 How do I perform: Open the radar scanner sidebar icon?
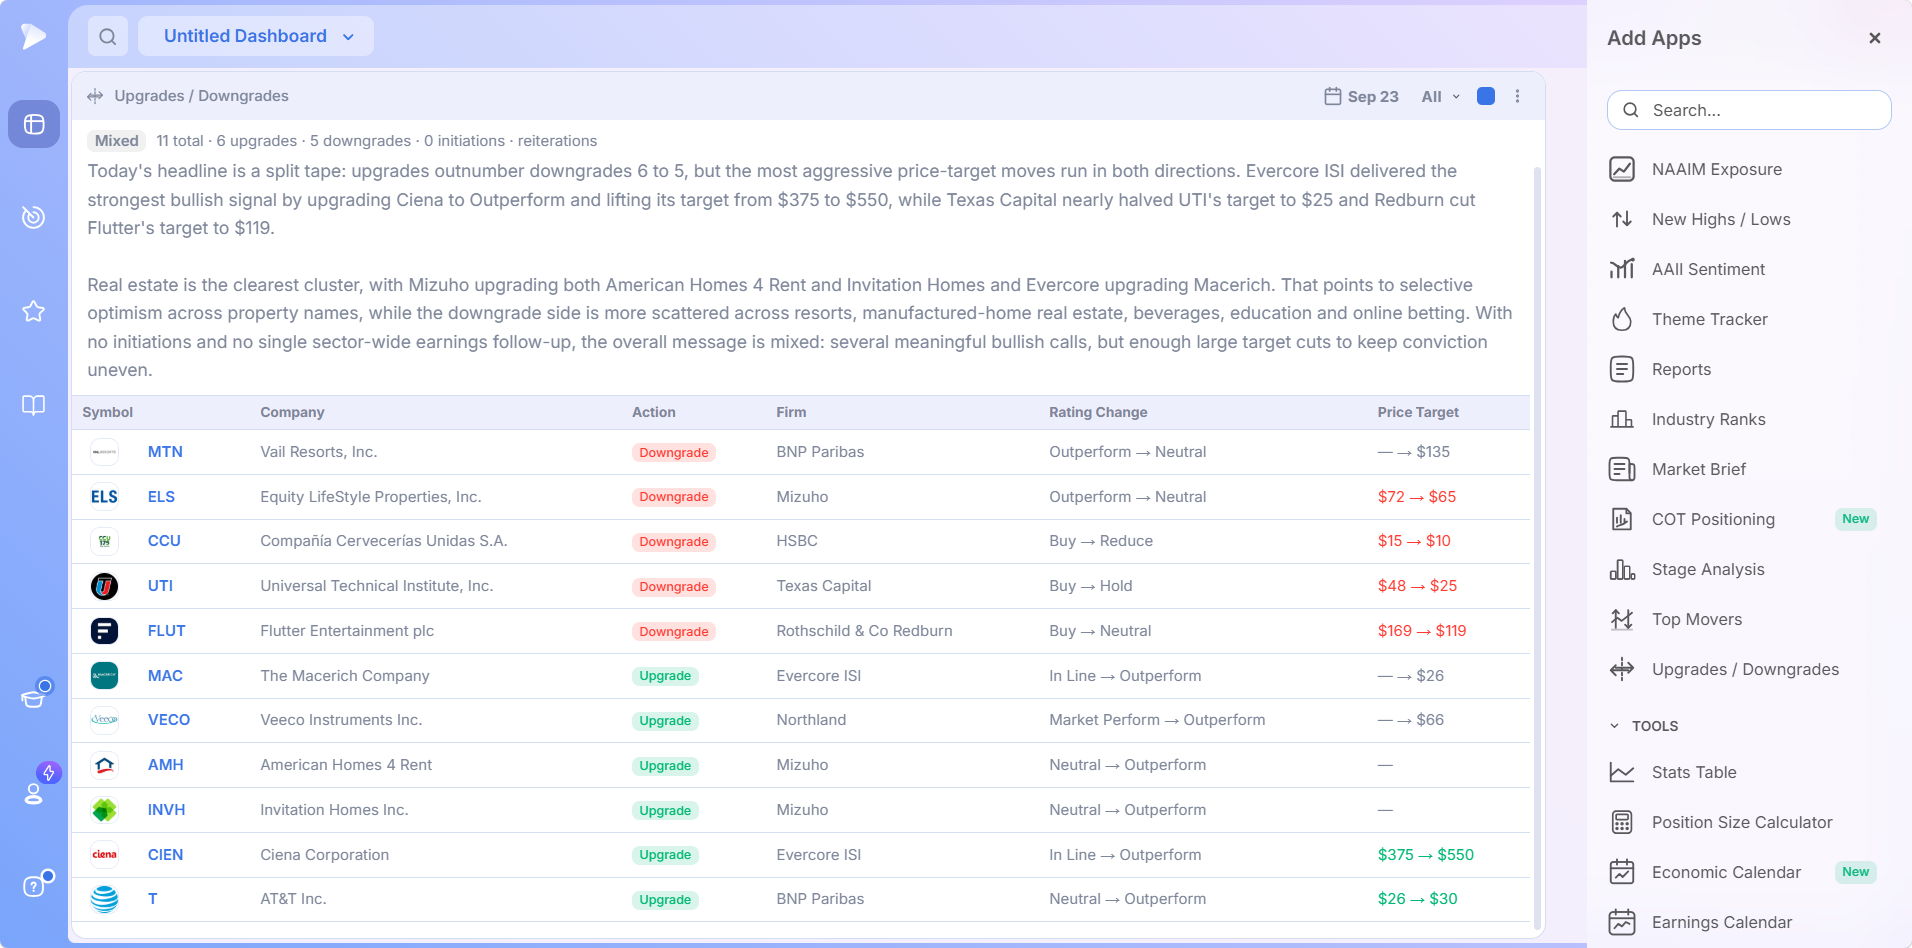(x=34, y=217)
